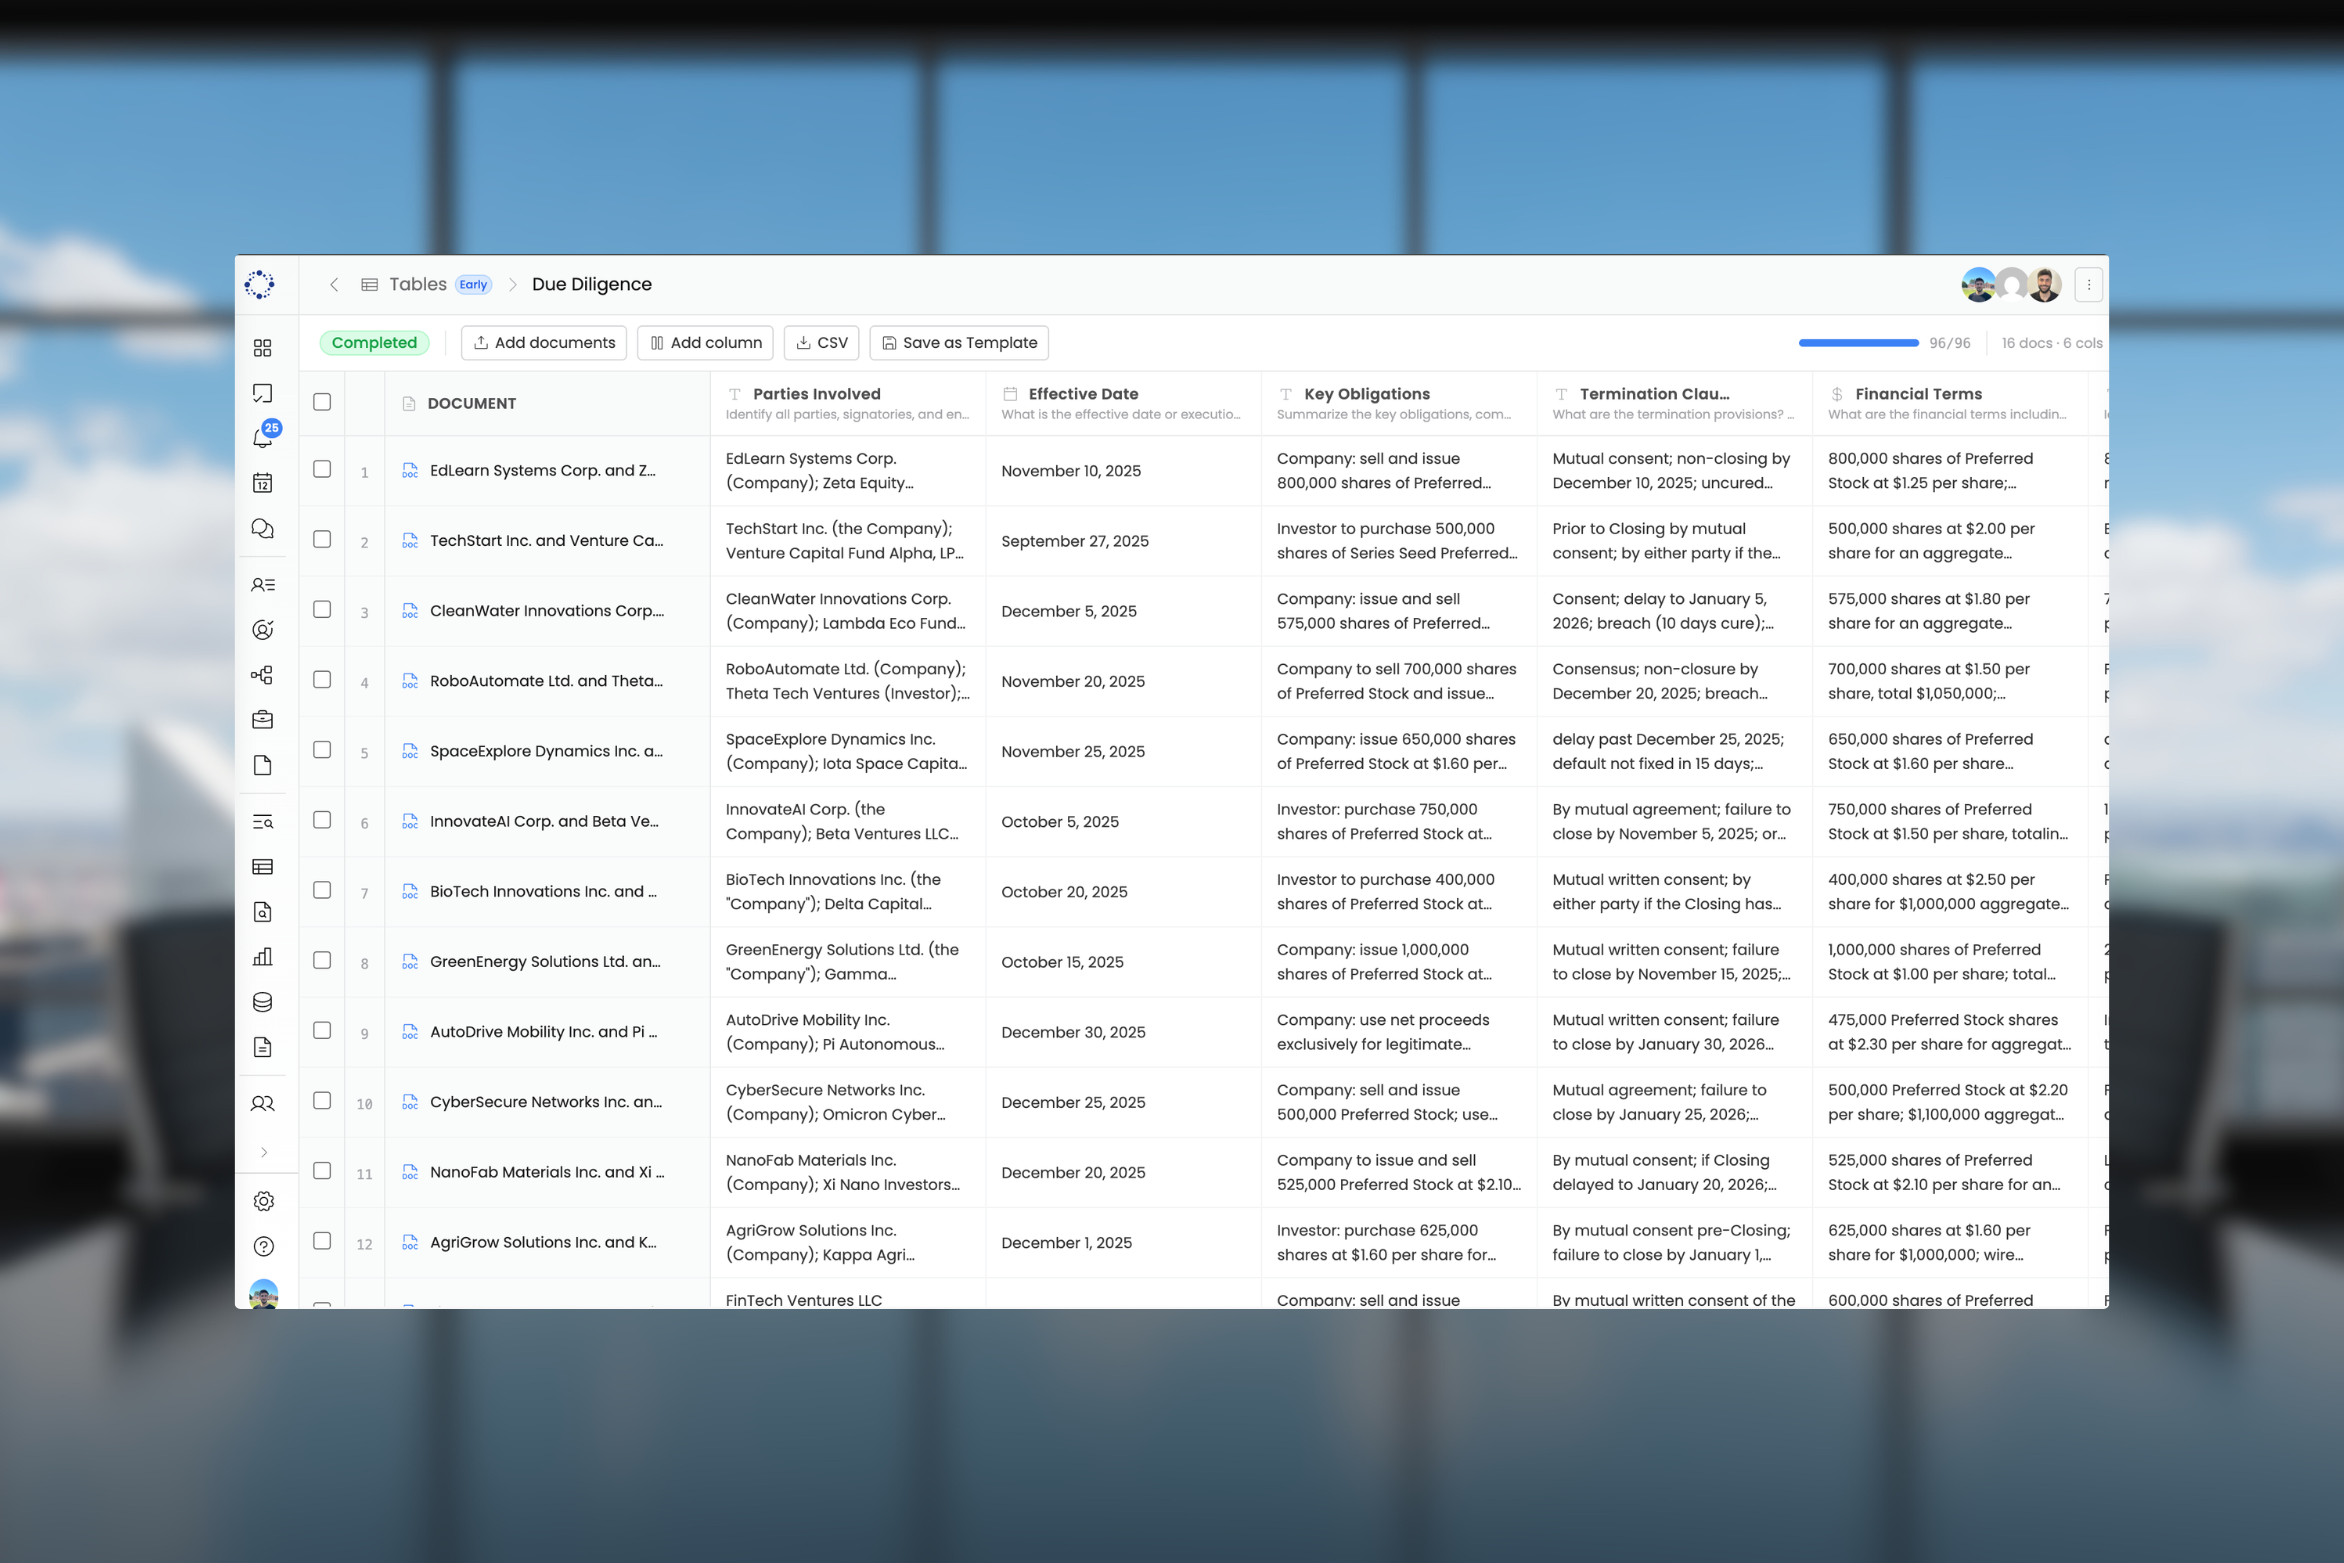
Task: Sort by the Effective Date column header
Action: click(1083, 394)
